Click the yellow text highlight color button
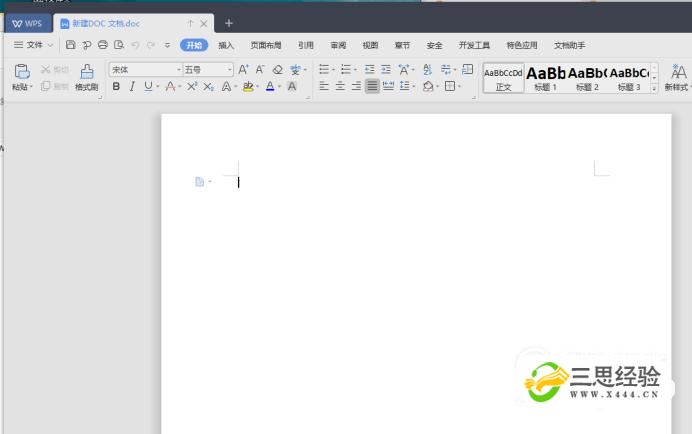Image resolution: width=692 pixels, height=434 pixels. (x=249, y=87)
